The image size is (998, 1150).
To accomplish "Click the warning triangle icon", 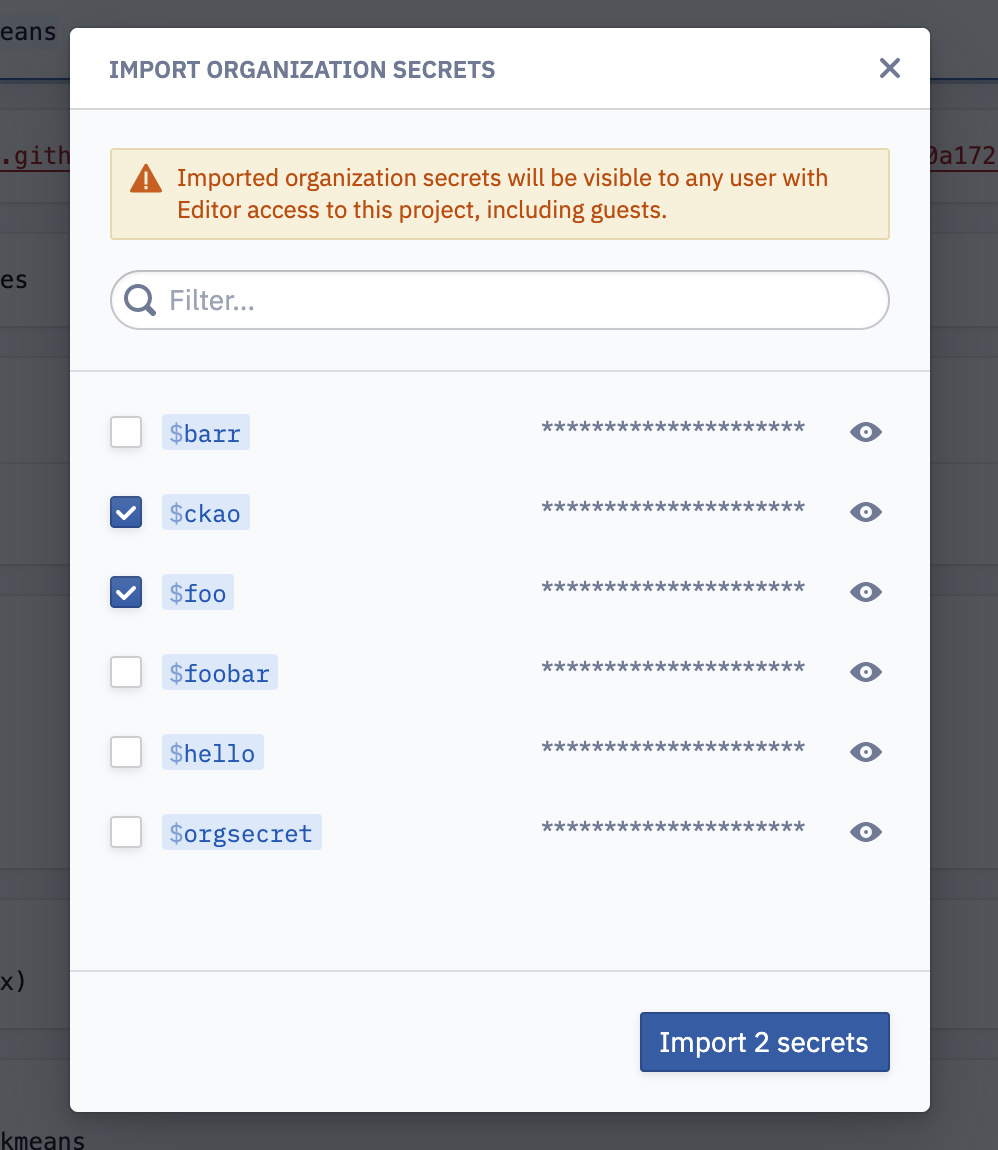I will coord(146,178).
